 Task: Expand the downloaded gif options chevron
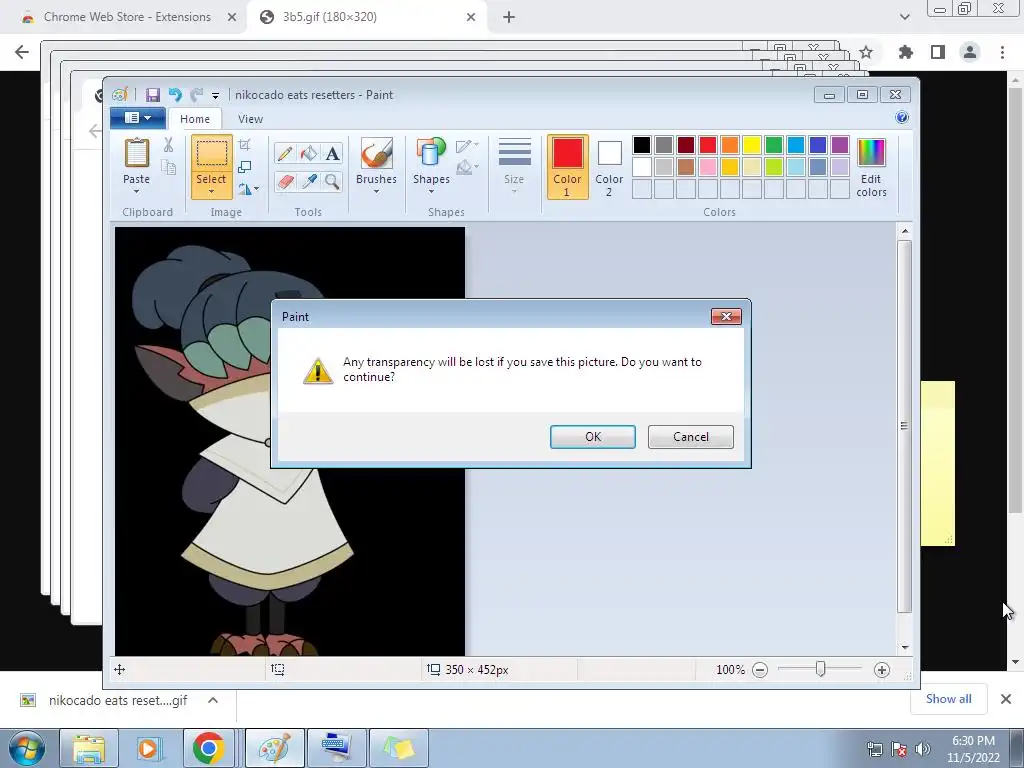(x=213, y=700)
